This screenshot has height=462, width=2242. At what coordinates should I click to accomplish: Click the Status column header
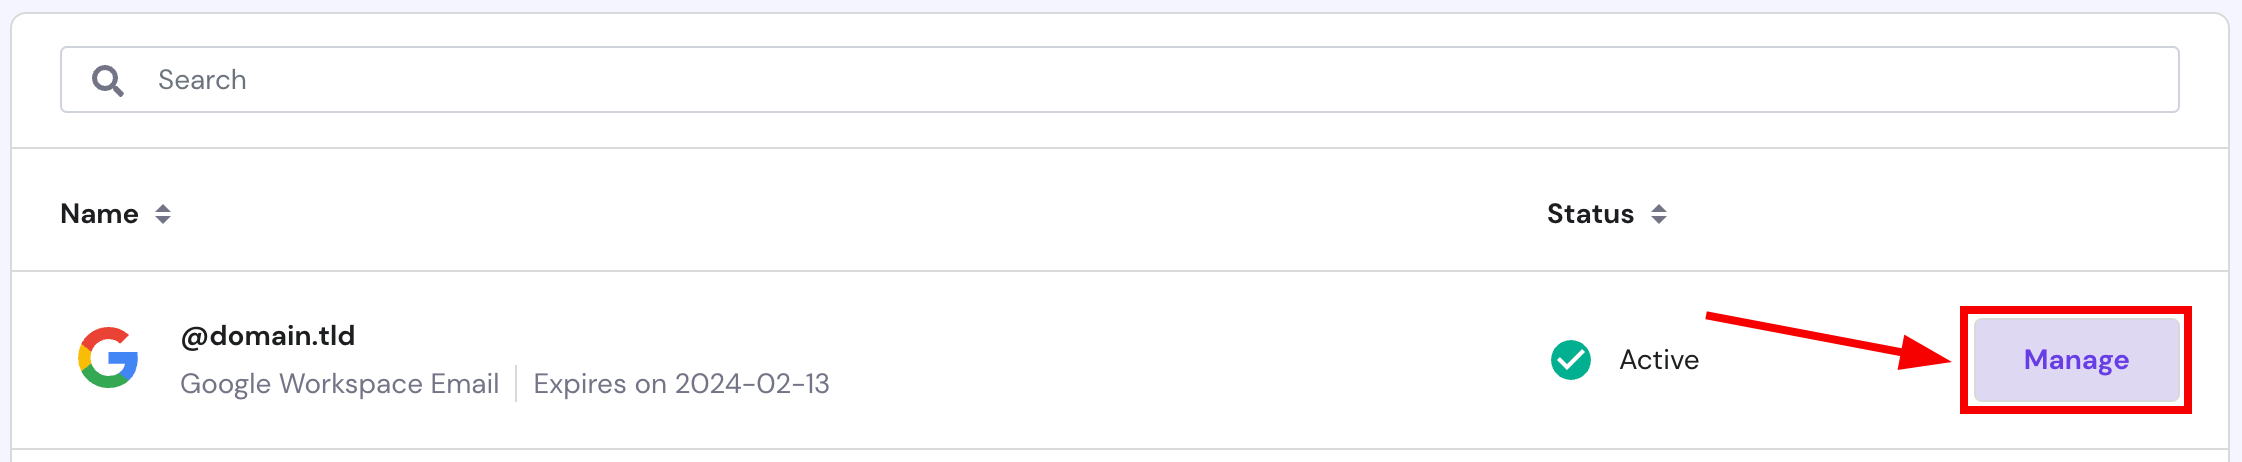(x=1590, y=214)
